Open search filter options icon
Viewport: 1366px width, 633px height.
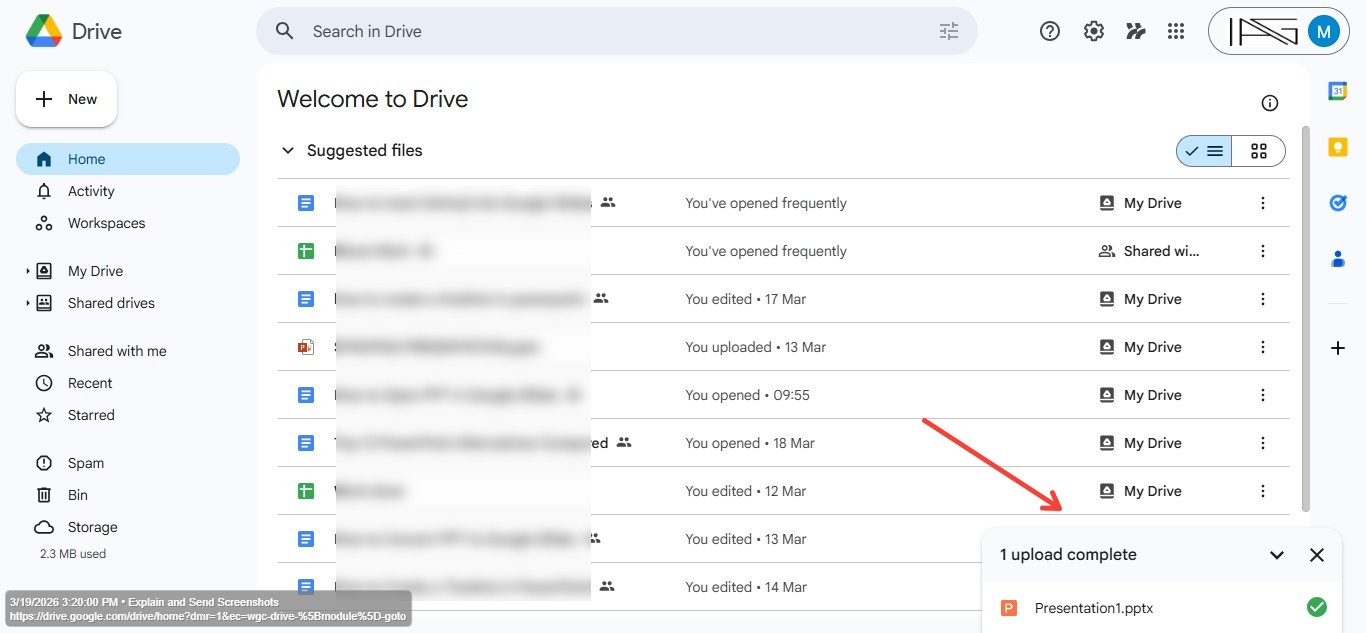[x=948, y=31]
